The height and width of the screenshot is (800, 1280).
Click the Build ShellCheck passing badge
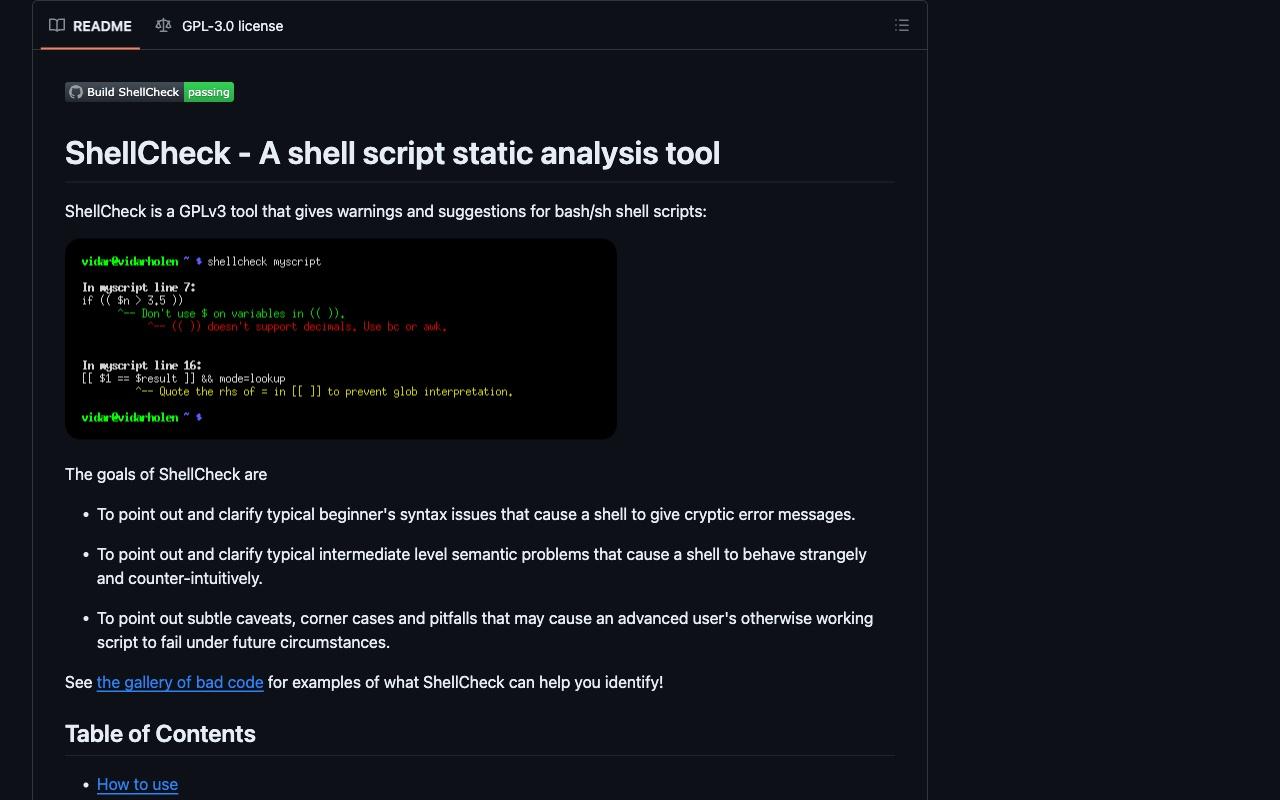pos(149,92)
